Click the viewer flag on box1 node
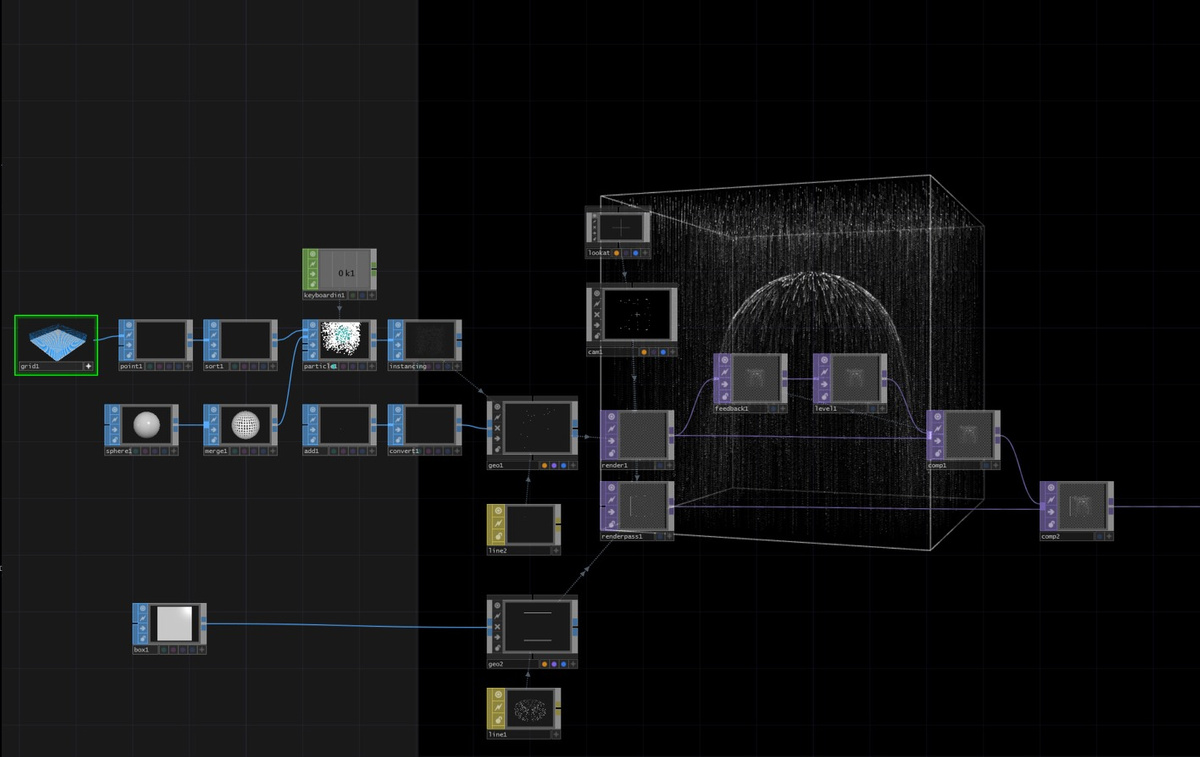This screenshot has width=1200, height=757. click(x=142, y=609)
